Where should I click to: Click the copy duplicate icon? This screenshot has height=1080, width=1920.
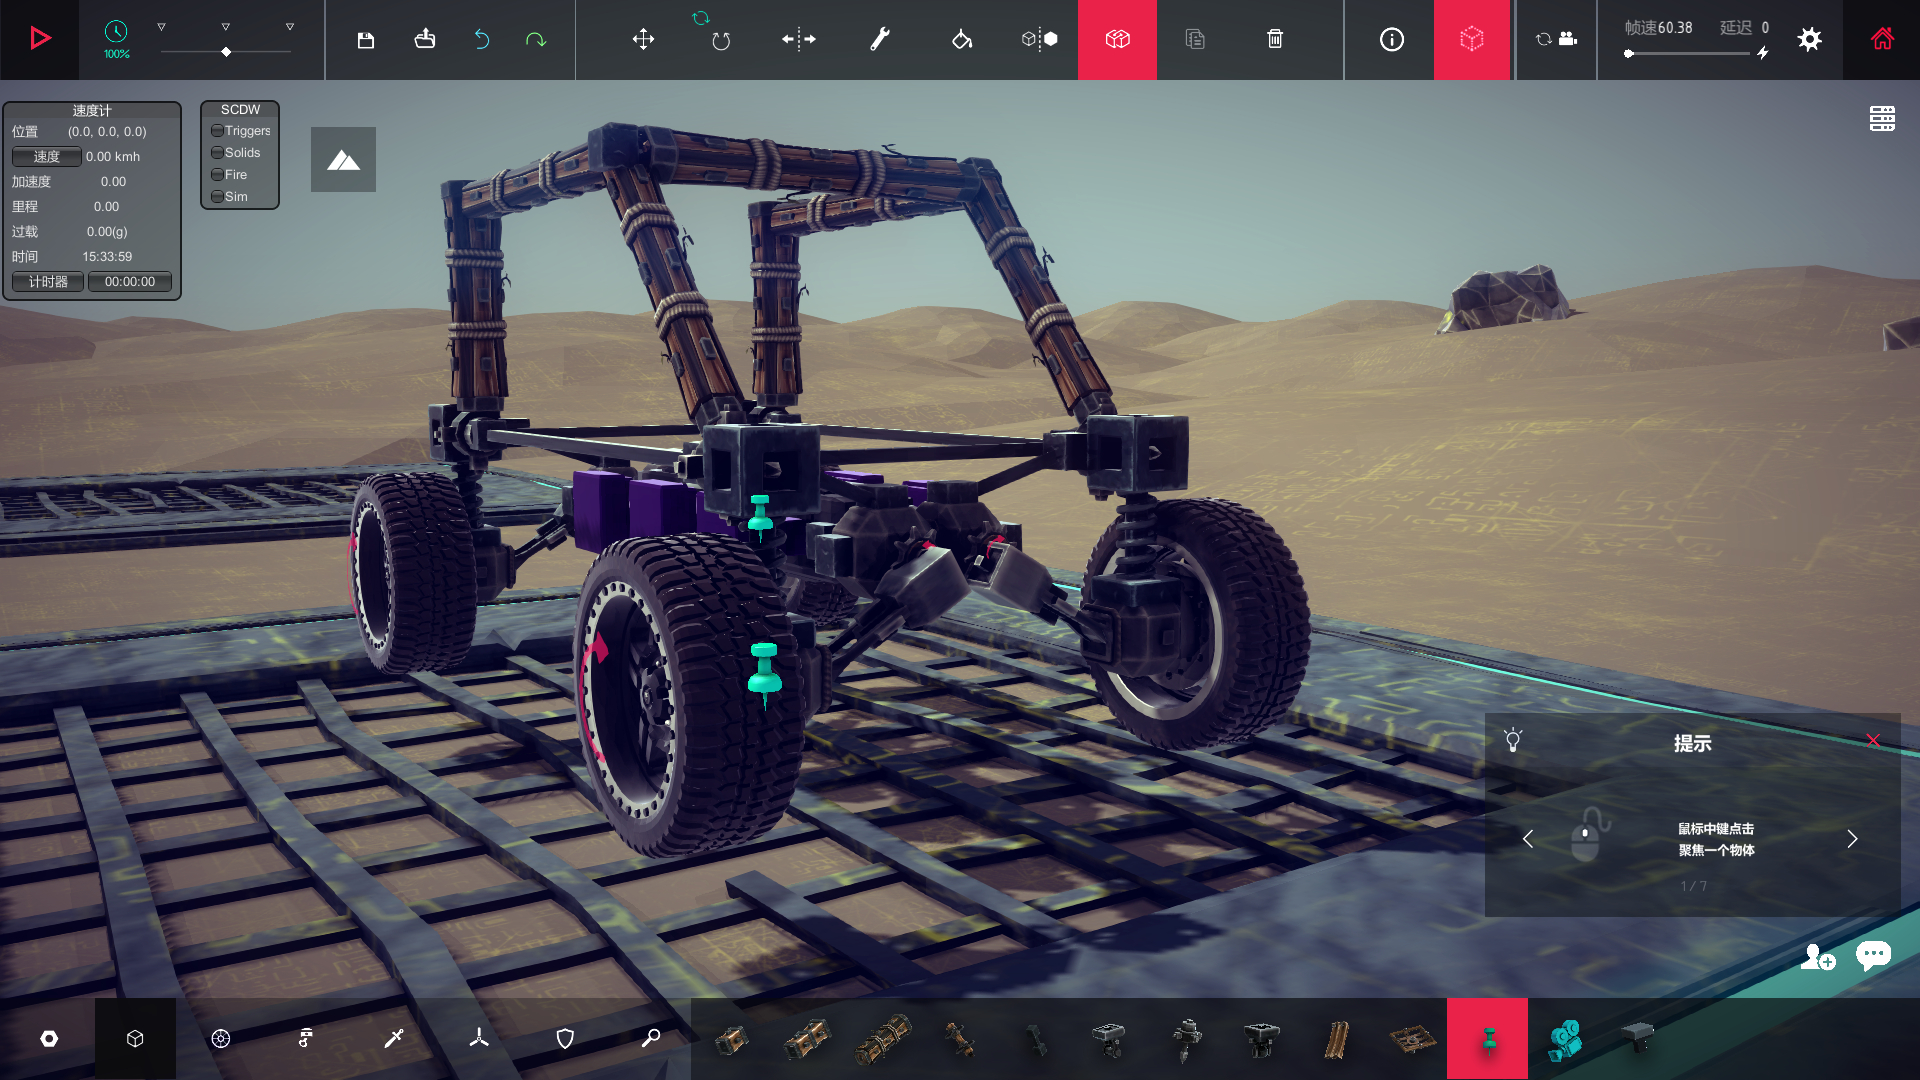coord(1195,39)
